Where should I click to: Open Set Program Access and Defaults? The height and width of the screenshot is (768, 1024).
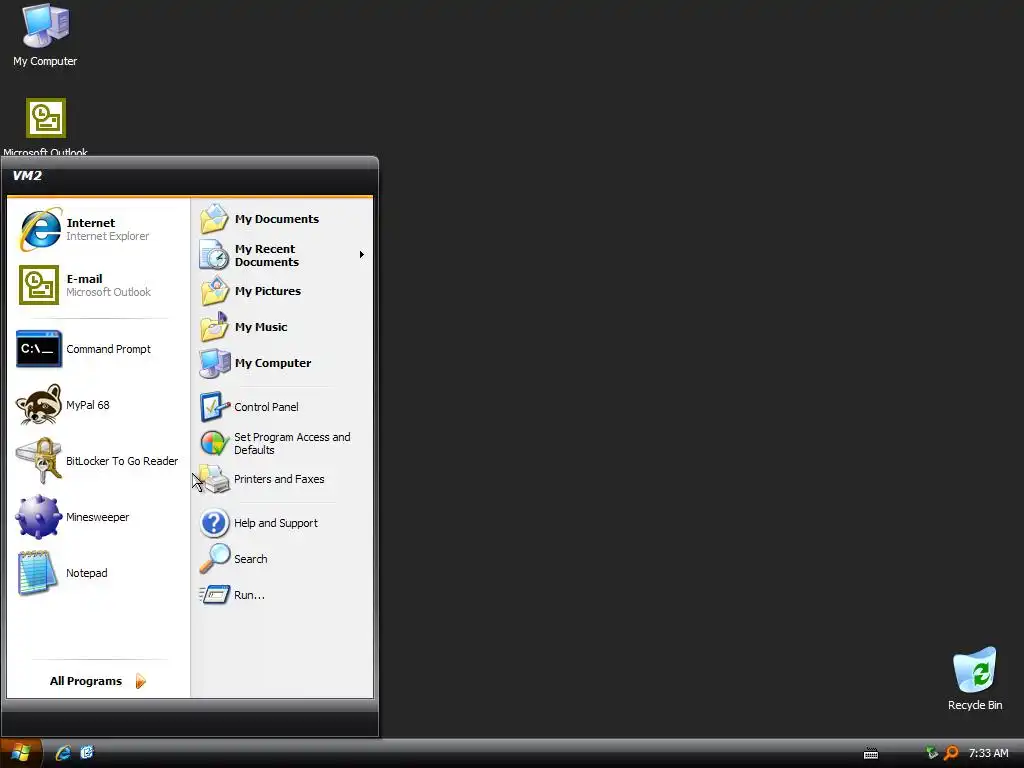click(x=282, y=443)
